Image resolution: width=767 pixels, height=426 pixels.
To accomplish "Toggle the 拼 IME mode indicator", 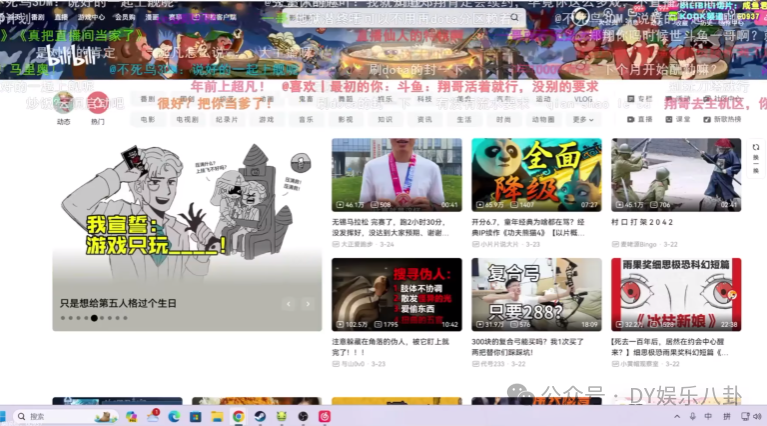I will click(727, 416).
